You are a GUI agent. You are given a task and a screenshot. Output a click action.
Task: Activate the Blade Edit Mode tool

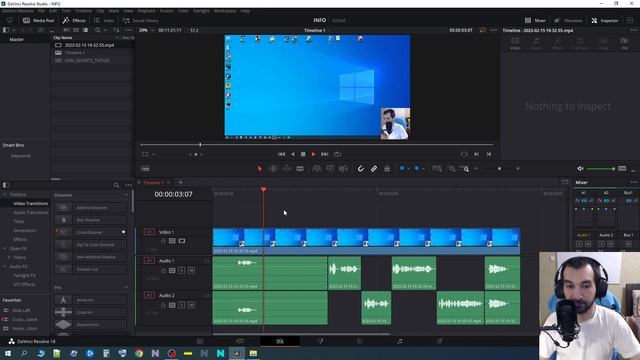(x=300, y=169)
